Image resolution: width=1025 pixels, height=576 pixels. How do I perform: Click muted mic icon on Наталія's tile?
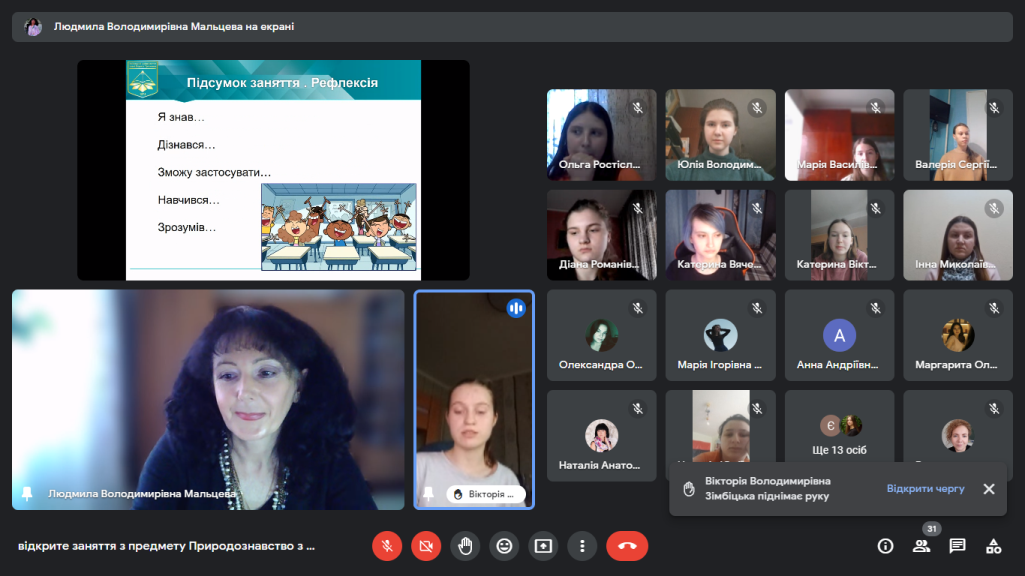click(638, 409)
